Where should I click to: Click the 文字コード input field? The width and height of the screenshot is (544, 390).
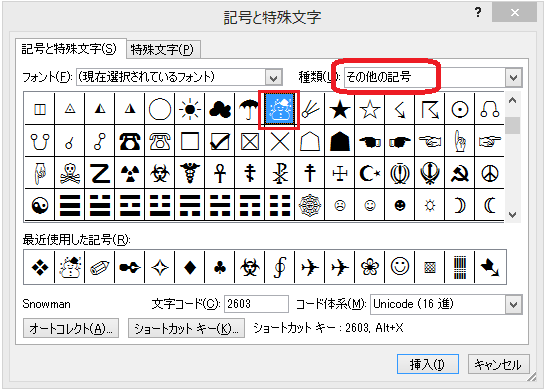pos(256,304)
